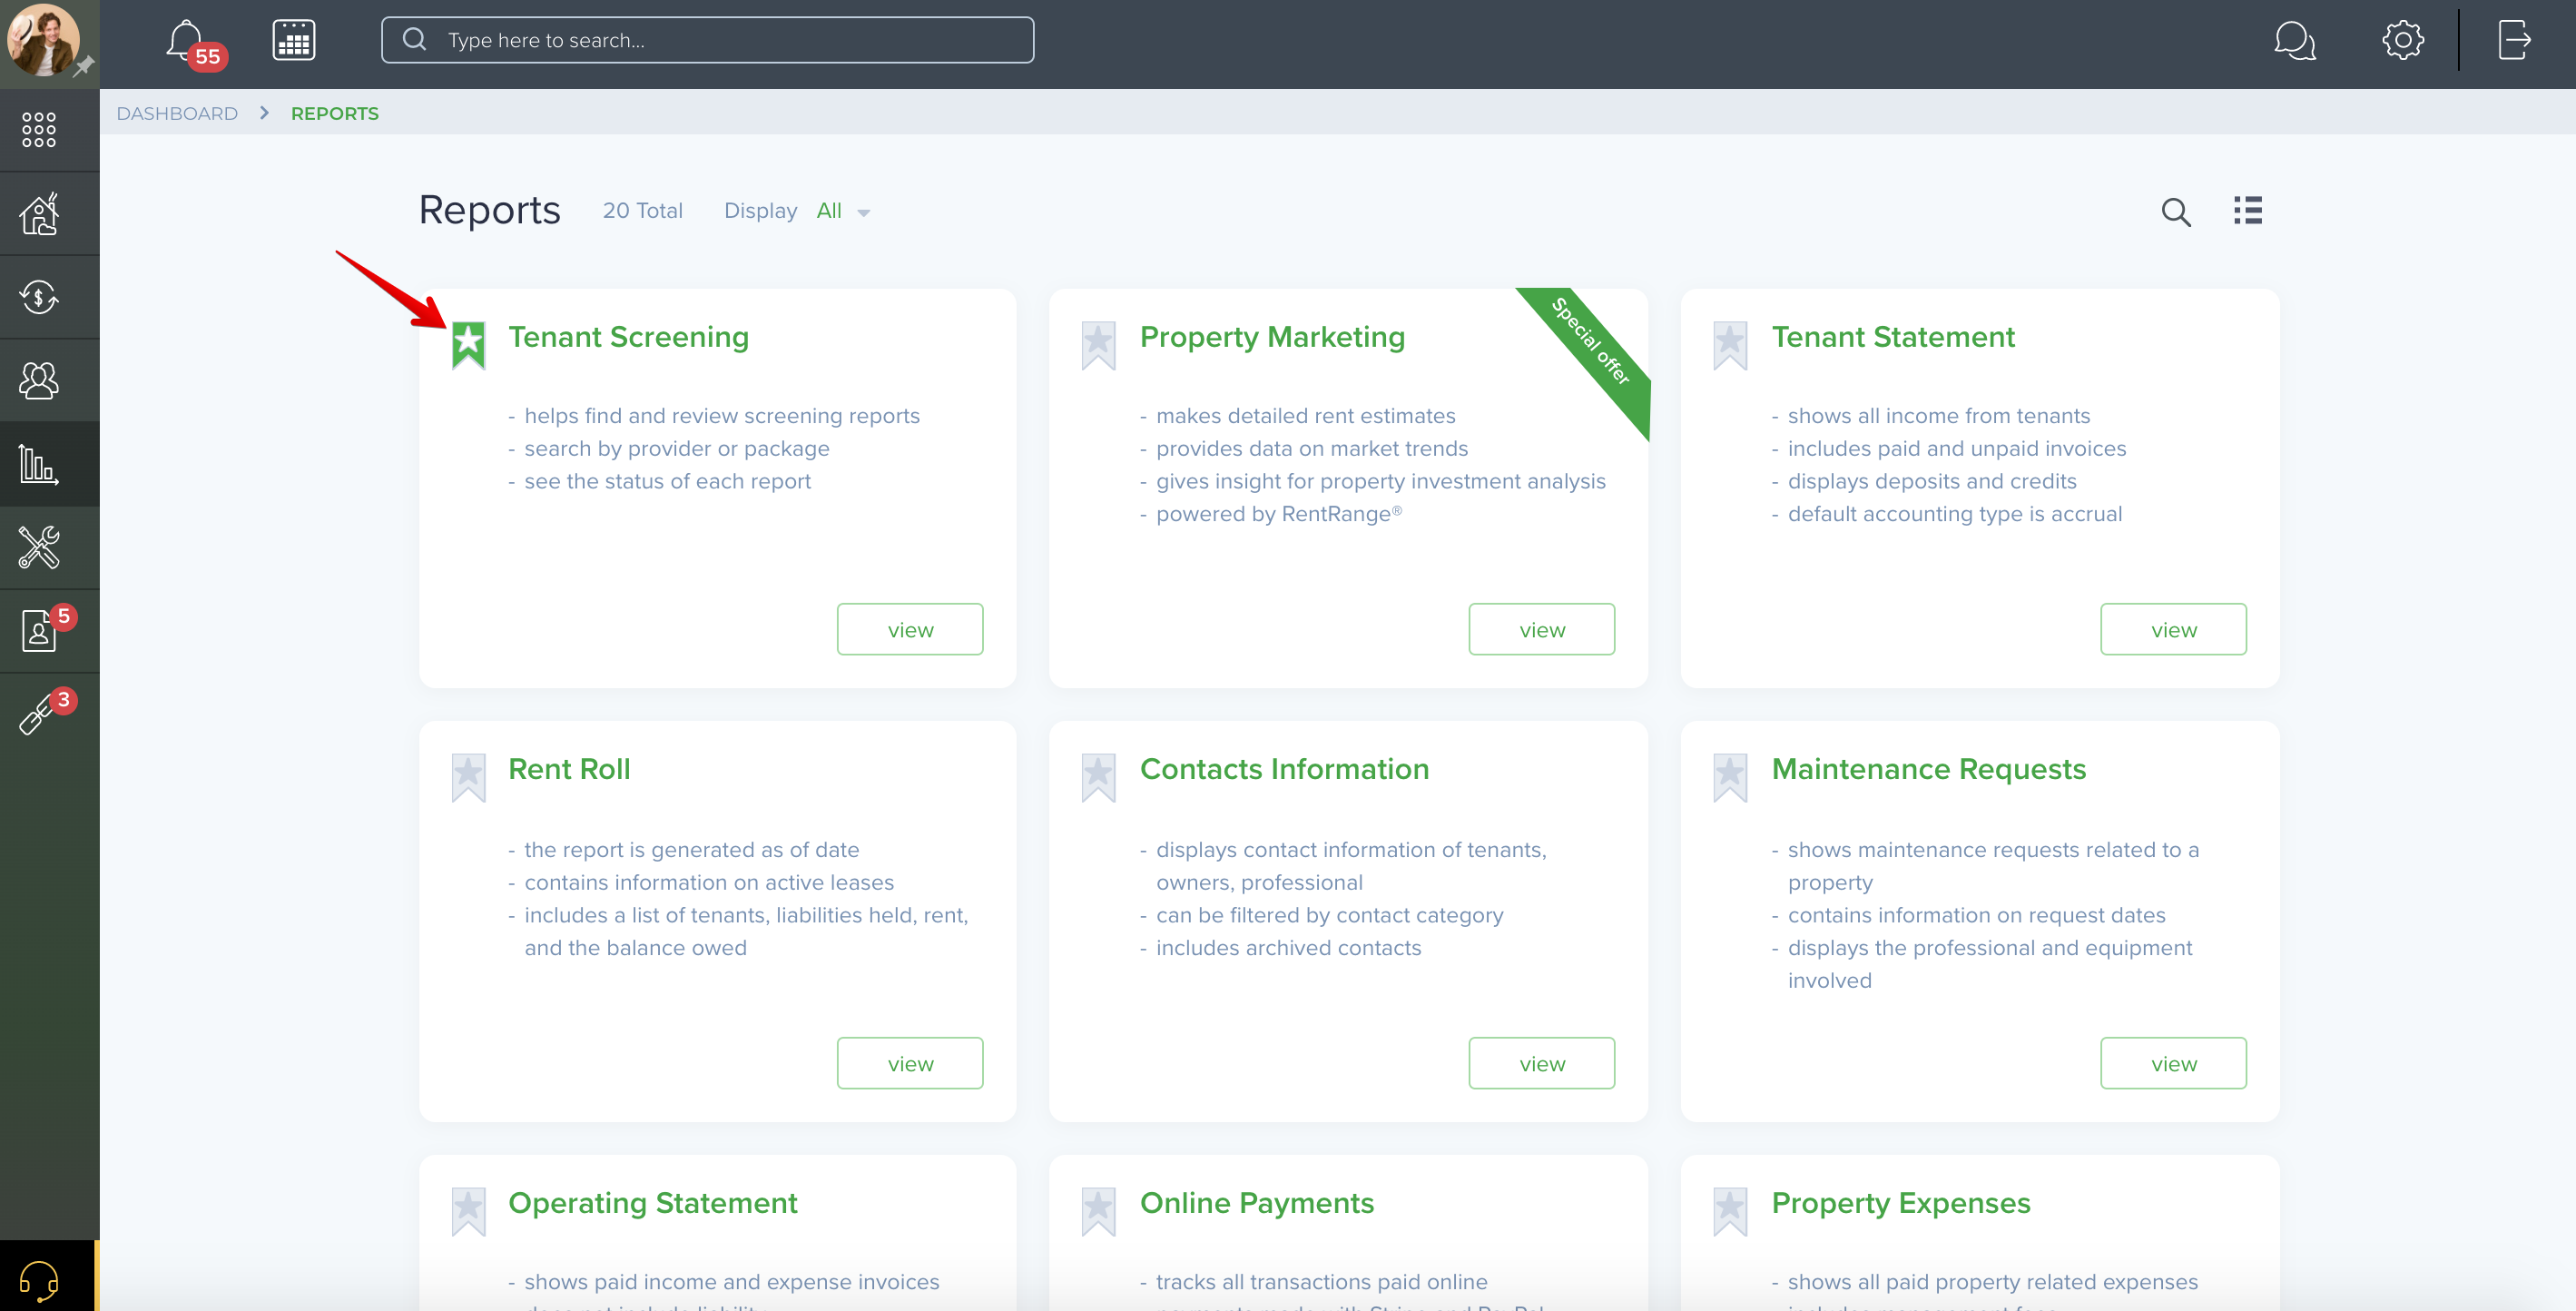Viewport: 2576px width, 1311px height.
Task: Click view button for Property Marketing
Action: click(1541, 629)
